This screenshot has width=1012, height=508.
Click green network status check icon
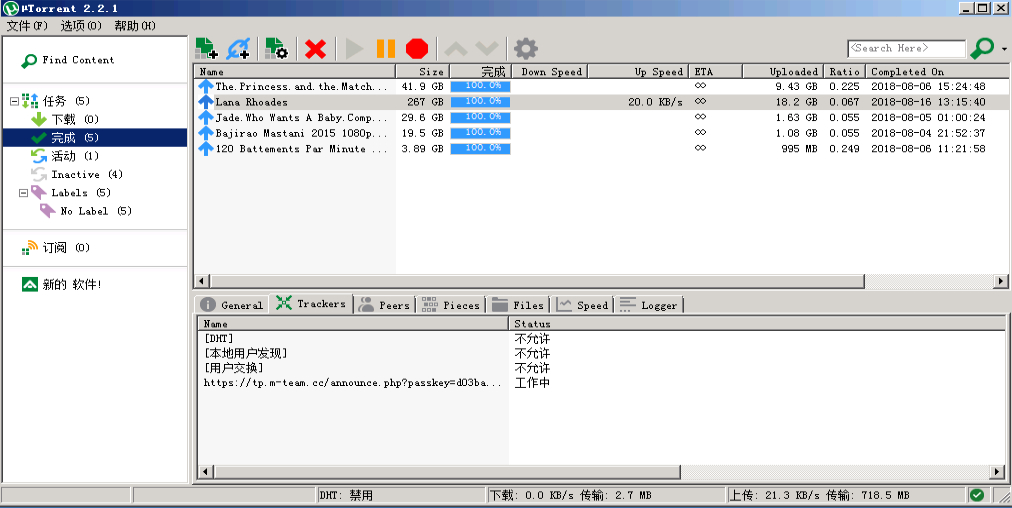coord(977,495)
